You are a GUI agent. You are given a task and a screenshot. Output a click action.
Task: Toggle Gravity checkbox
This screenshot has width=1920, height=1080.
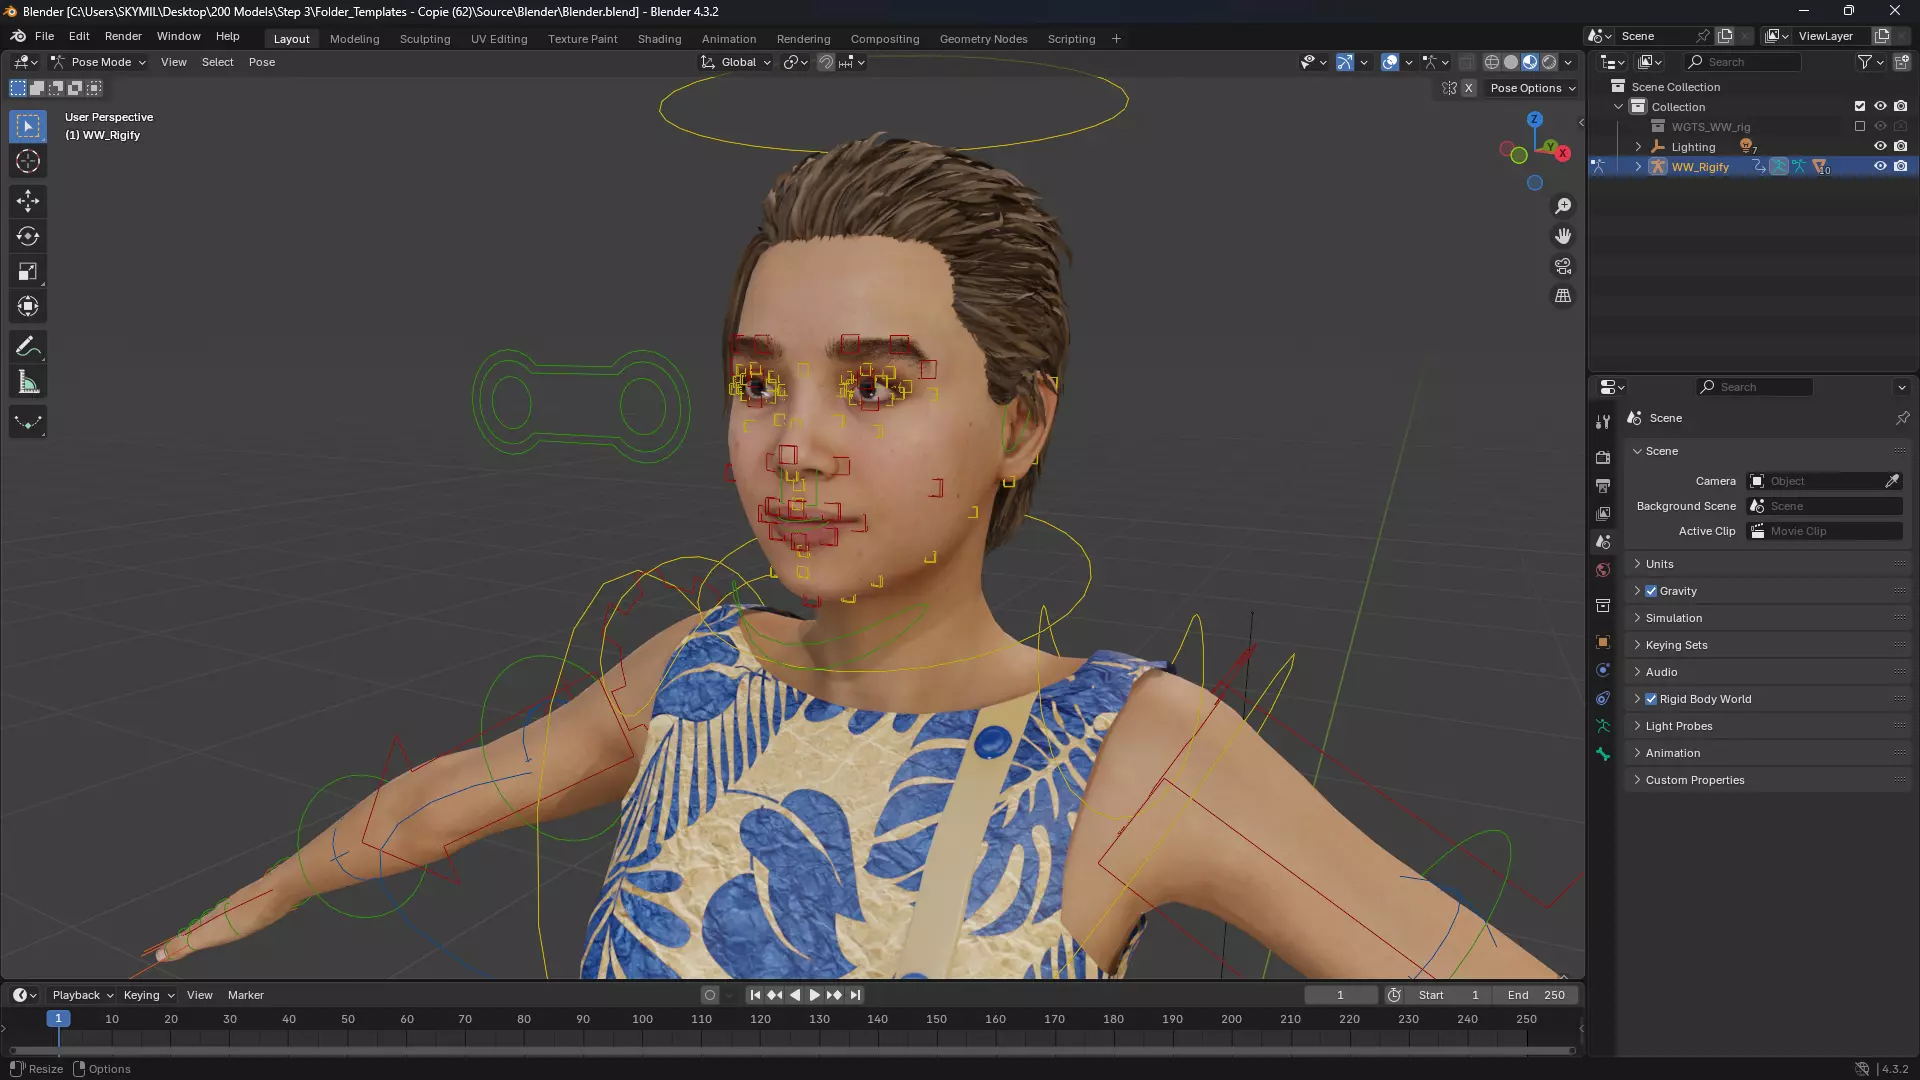click(x=1651, y=591)
